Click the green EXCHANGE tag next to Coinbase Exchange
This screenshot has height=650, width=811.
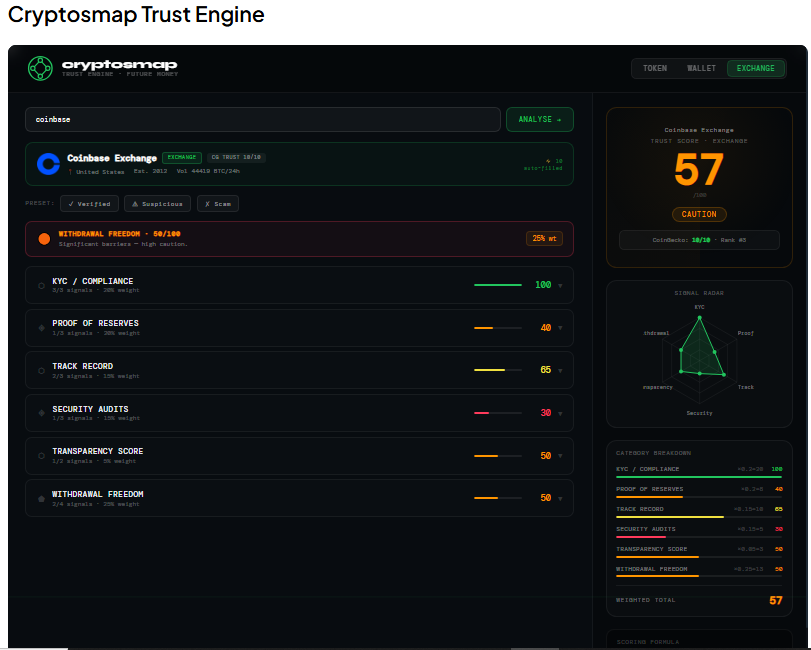(182, 157)
